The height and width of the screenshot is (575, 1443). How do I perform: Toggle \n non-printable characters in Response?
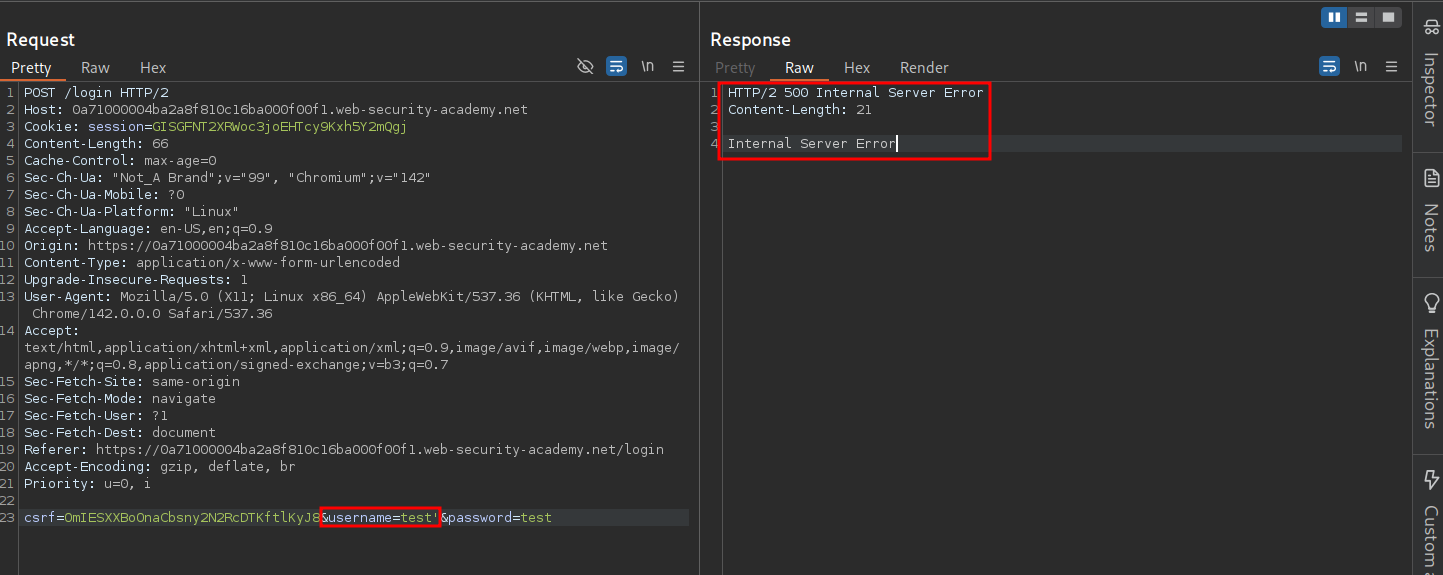[x=1360, y=67]
